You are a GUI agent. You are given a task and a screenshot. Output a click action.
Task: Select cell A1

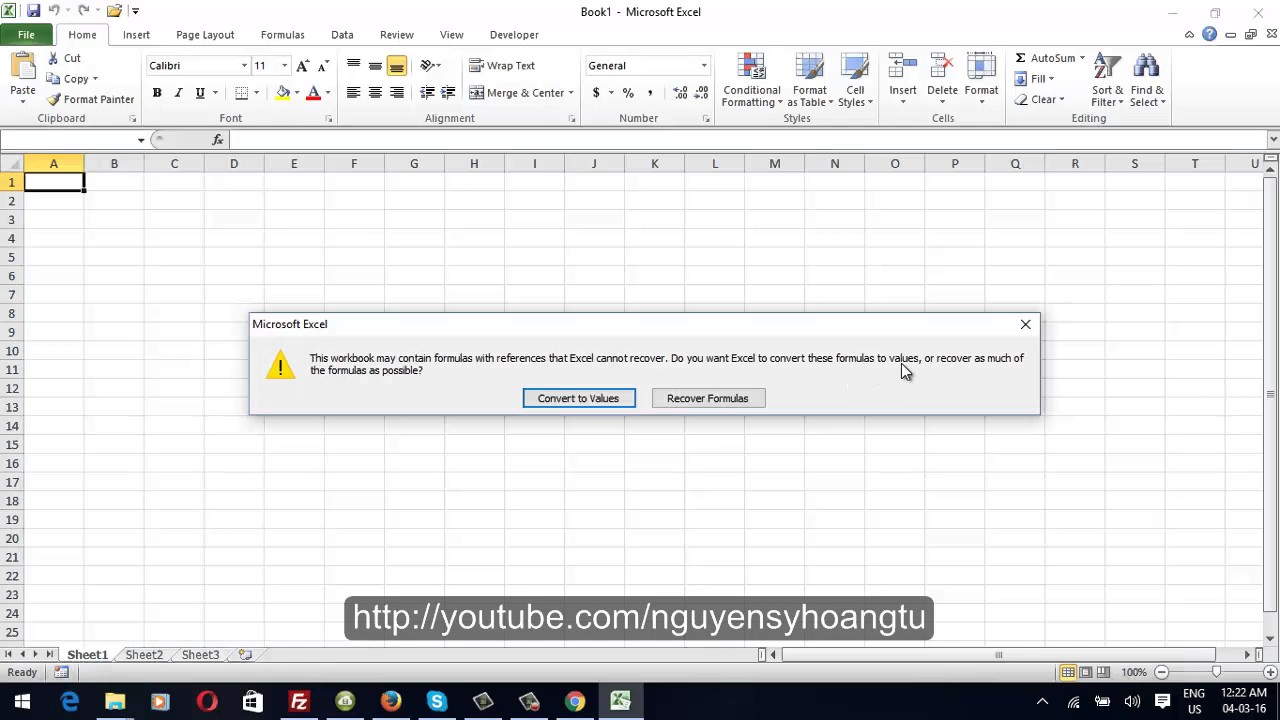coord(54,182)
